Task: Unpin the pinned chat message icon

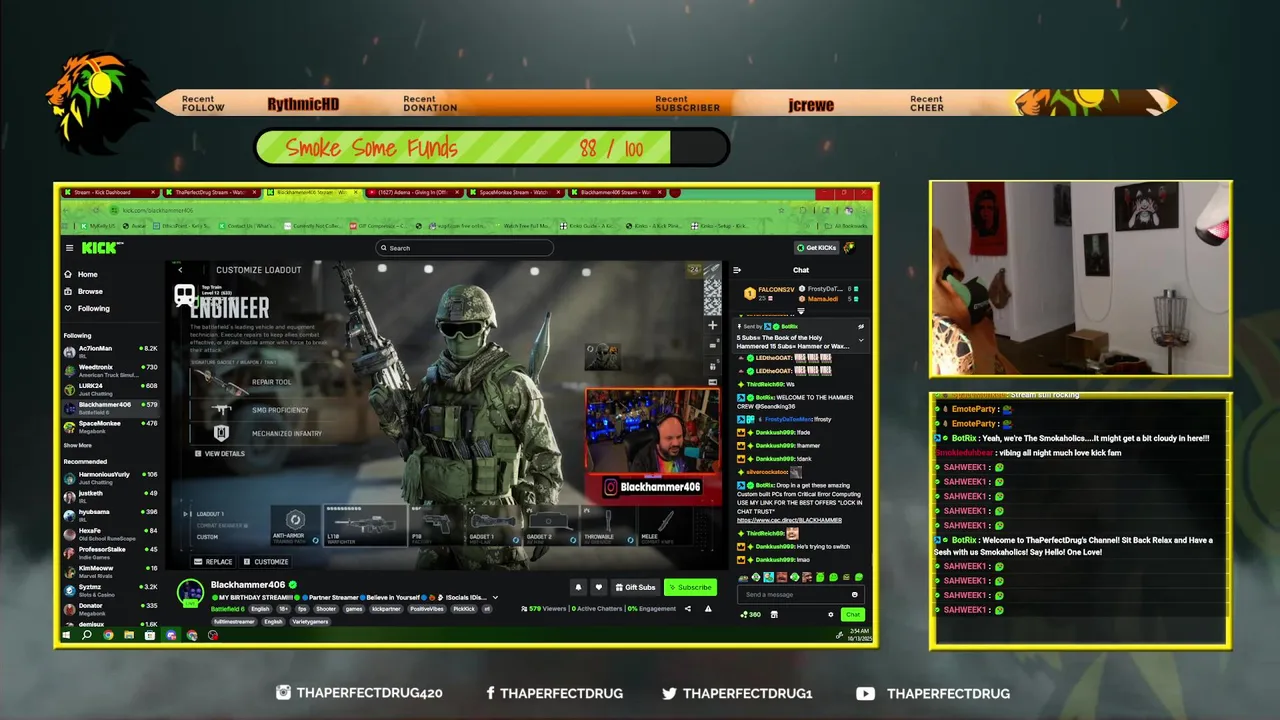Action: coord(861,326)
